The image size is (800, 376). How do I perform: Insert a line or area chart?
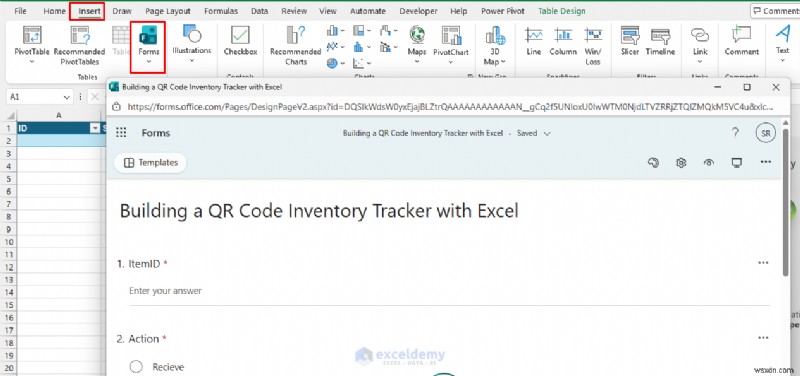335,47
